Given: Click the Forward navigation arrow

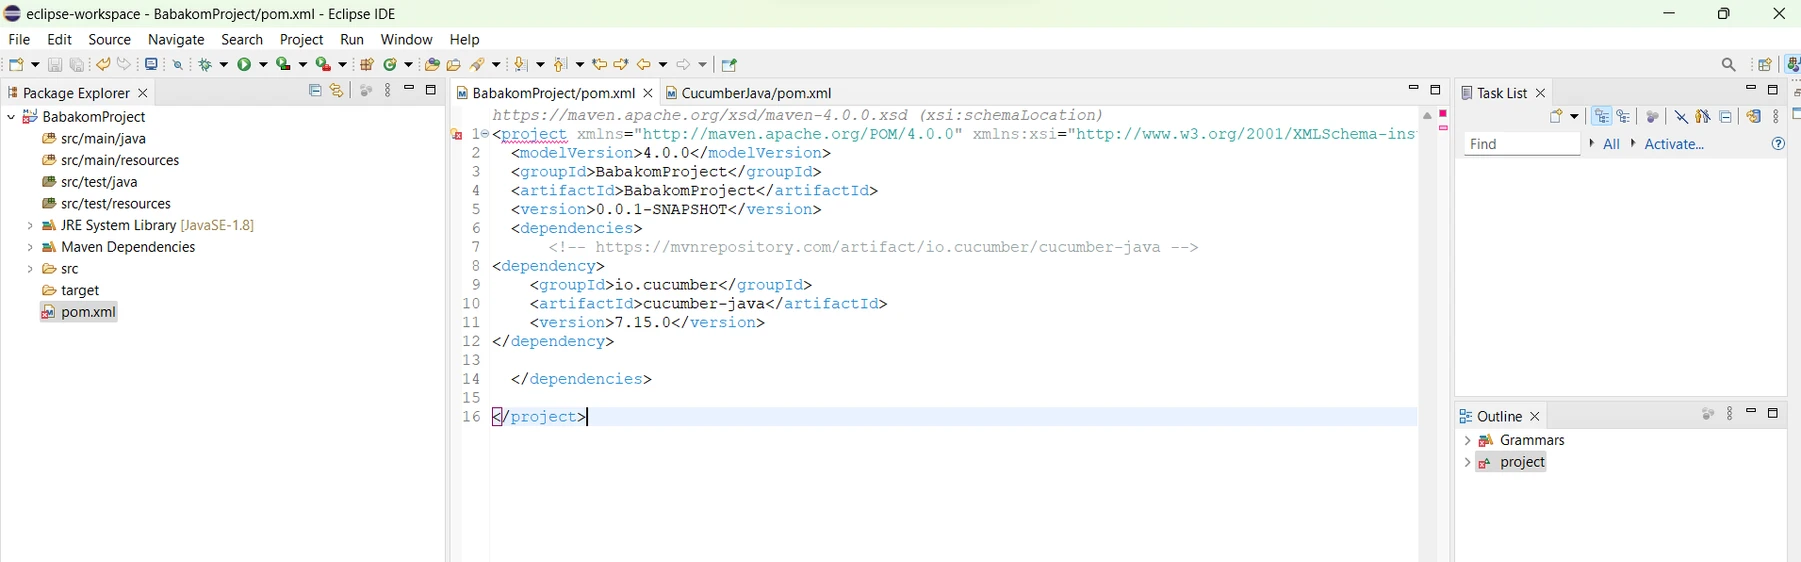Looking at the screenshot, I should pos(684,65).
